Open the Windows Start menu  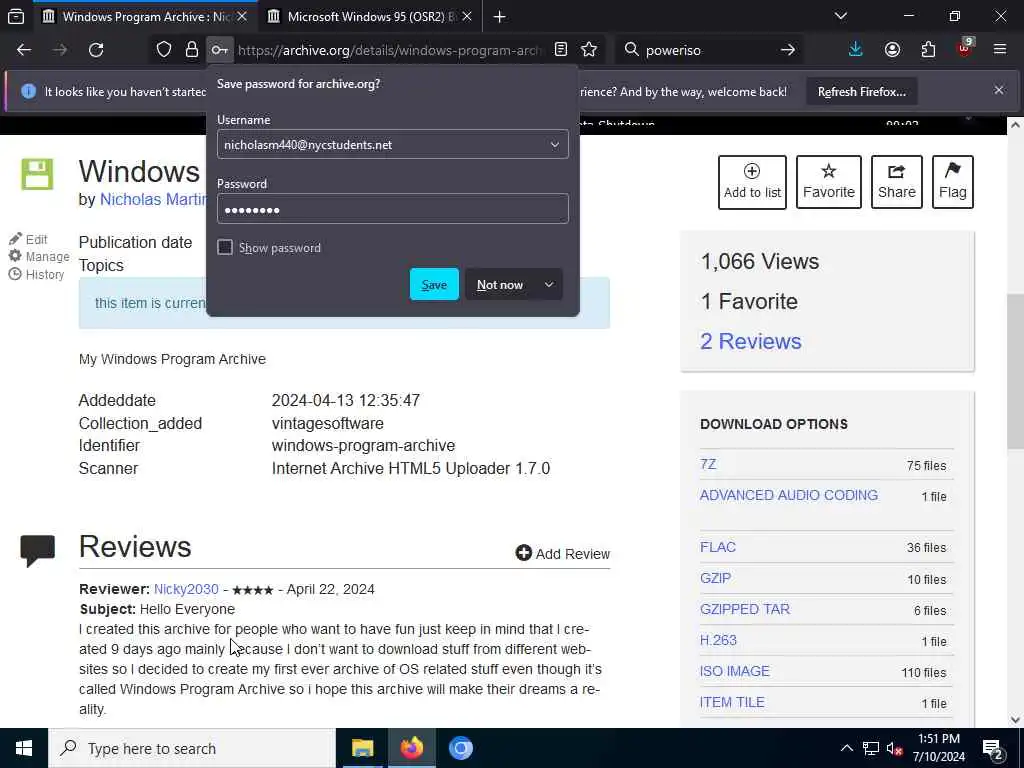point(24,748)
